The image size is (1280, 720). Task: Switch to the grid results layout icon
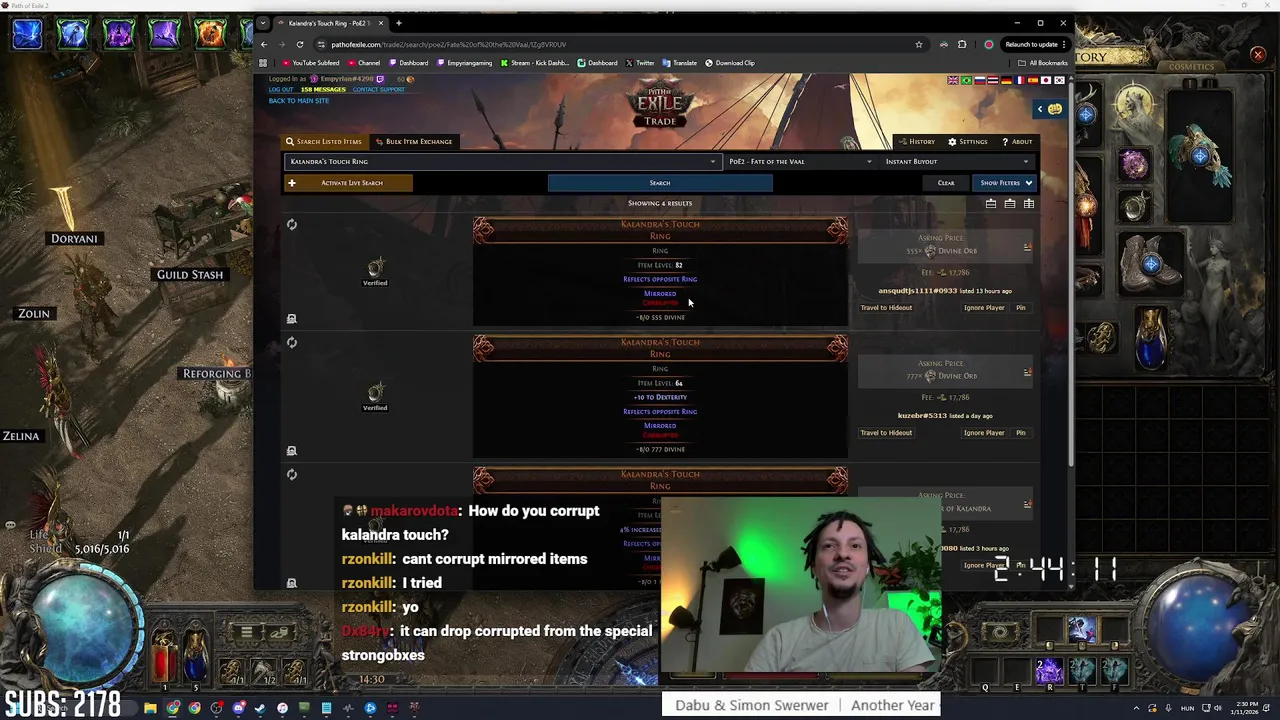click(1028, 204)
